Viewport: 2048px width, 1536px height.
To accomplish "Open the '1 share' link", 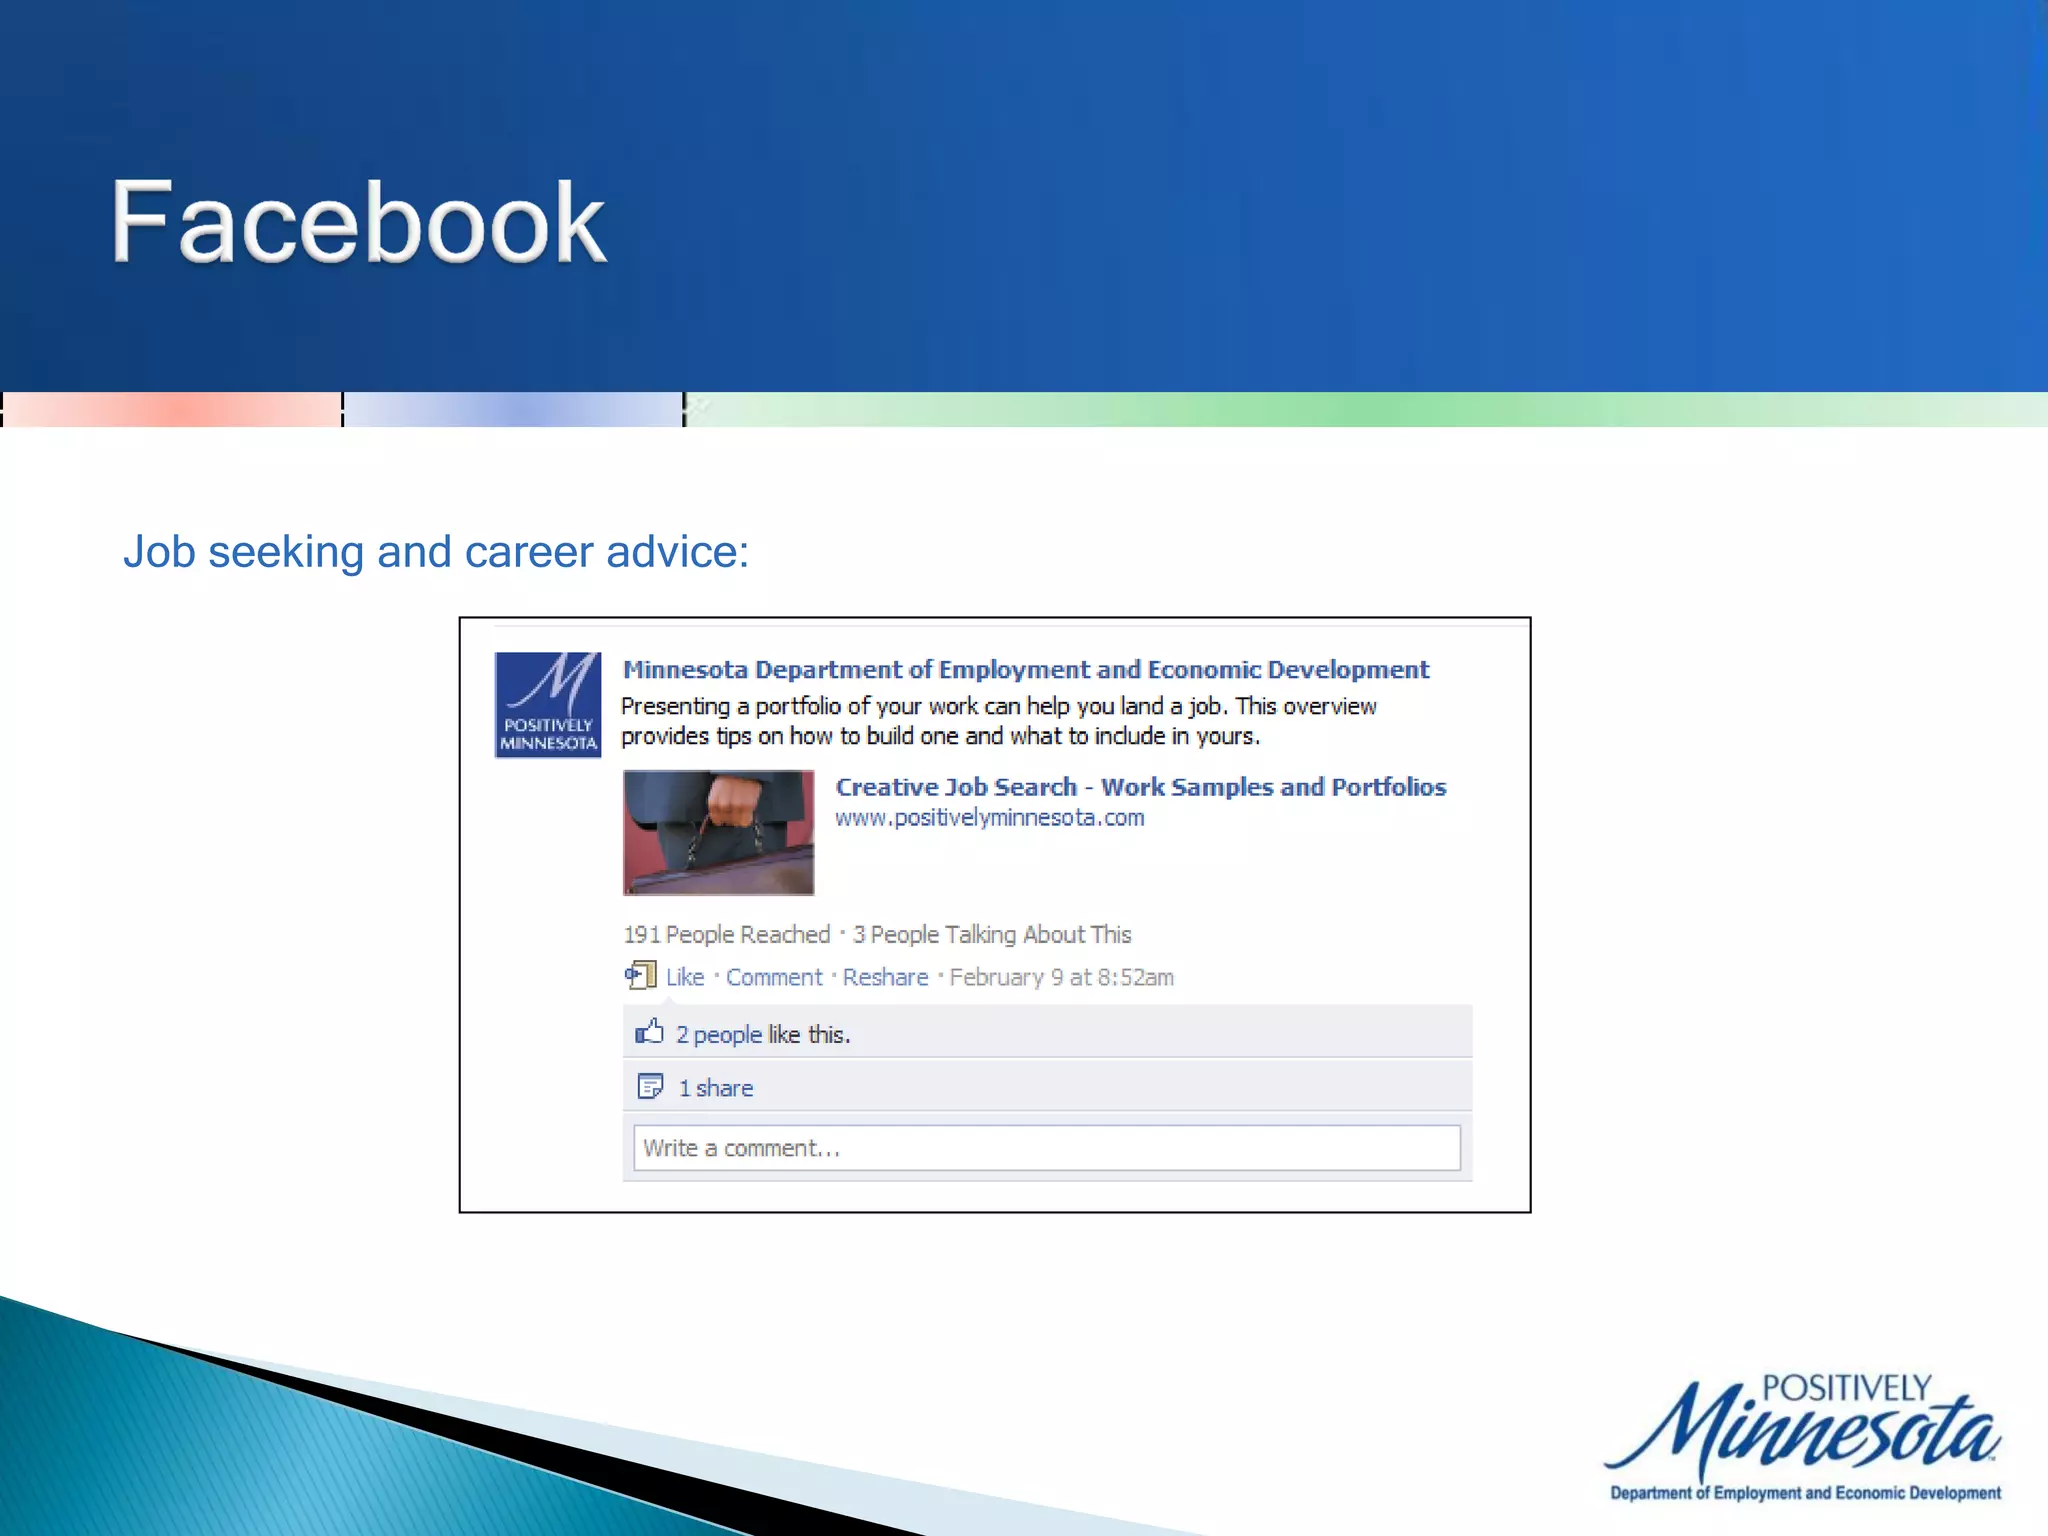I will click(x=716, y=1088).
